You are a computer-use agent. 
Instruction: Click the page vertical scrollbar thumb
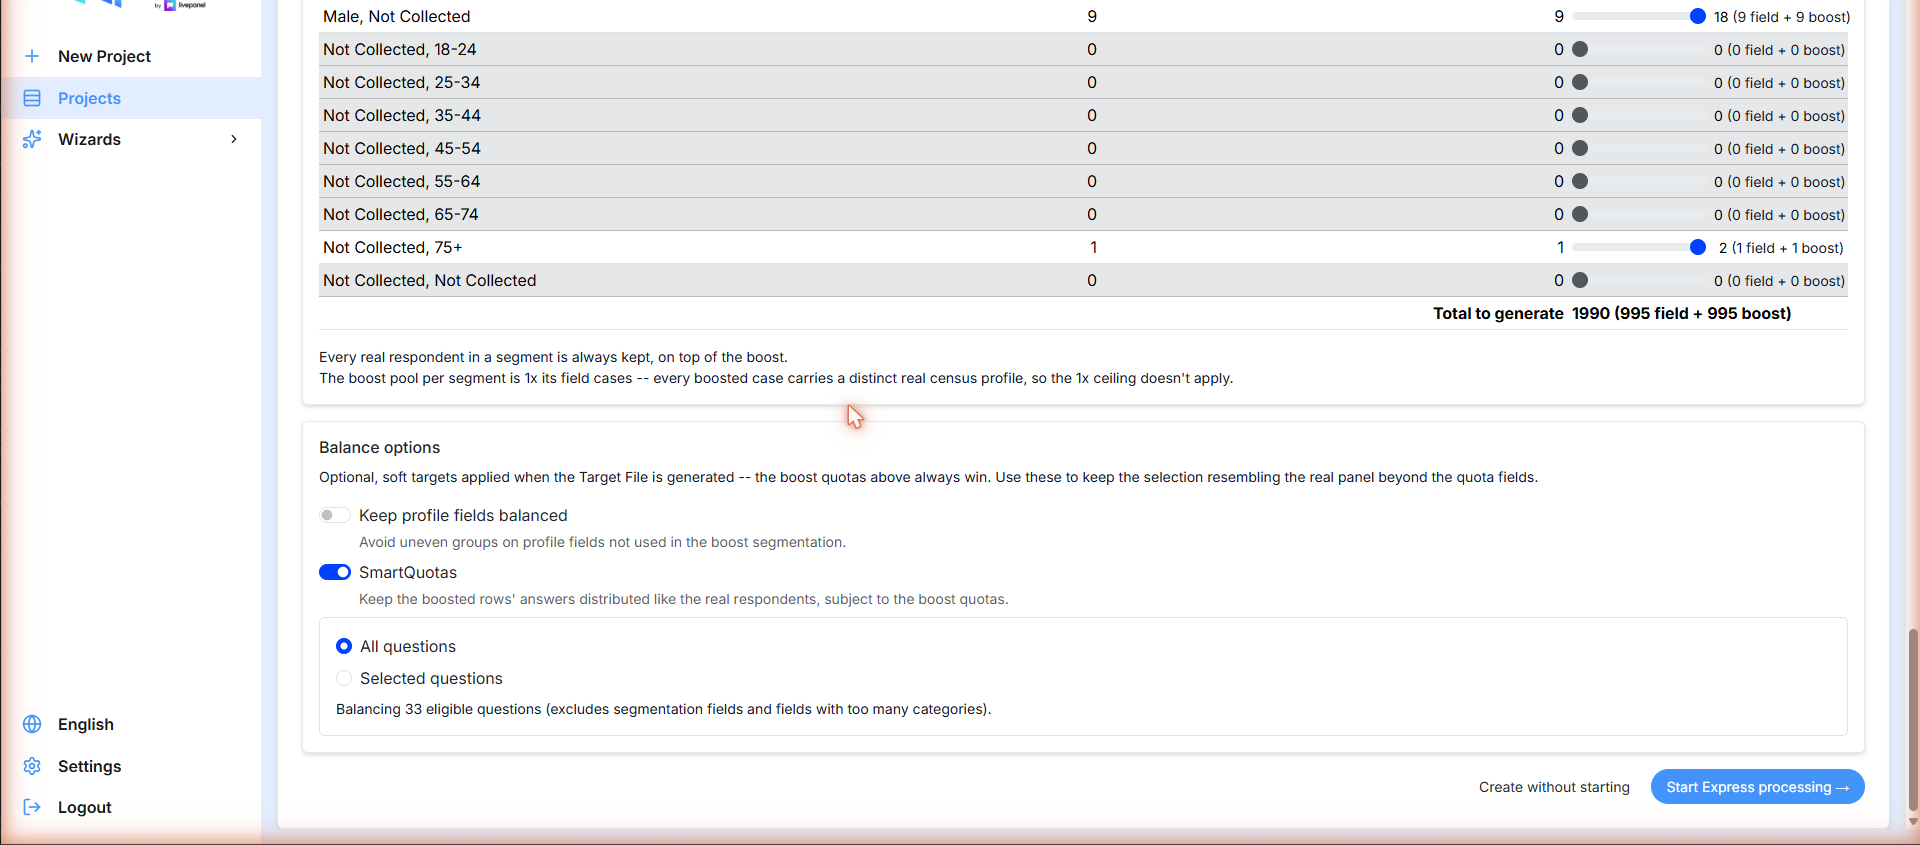point(1913,719)
